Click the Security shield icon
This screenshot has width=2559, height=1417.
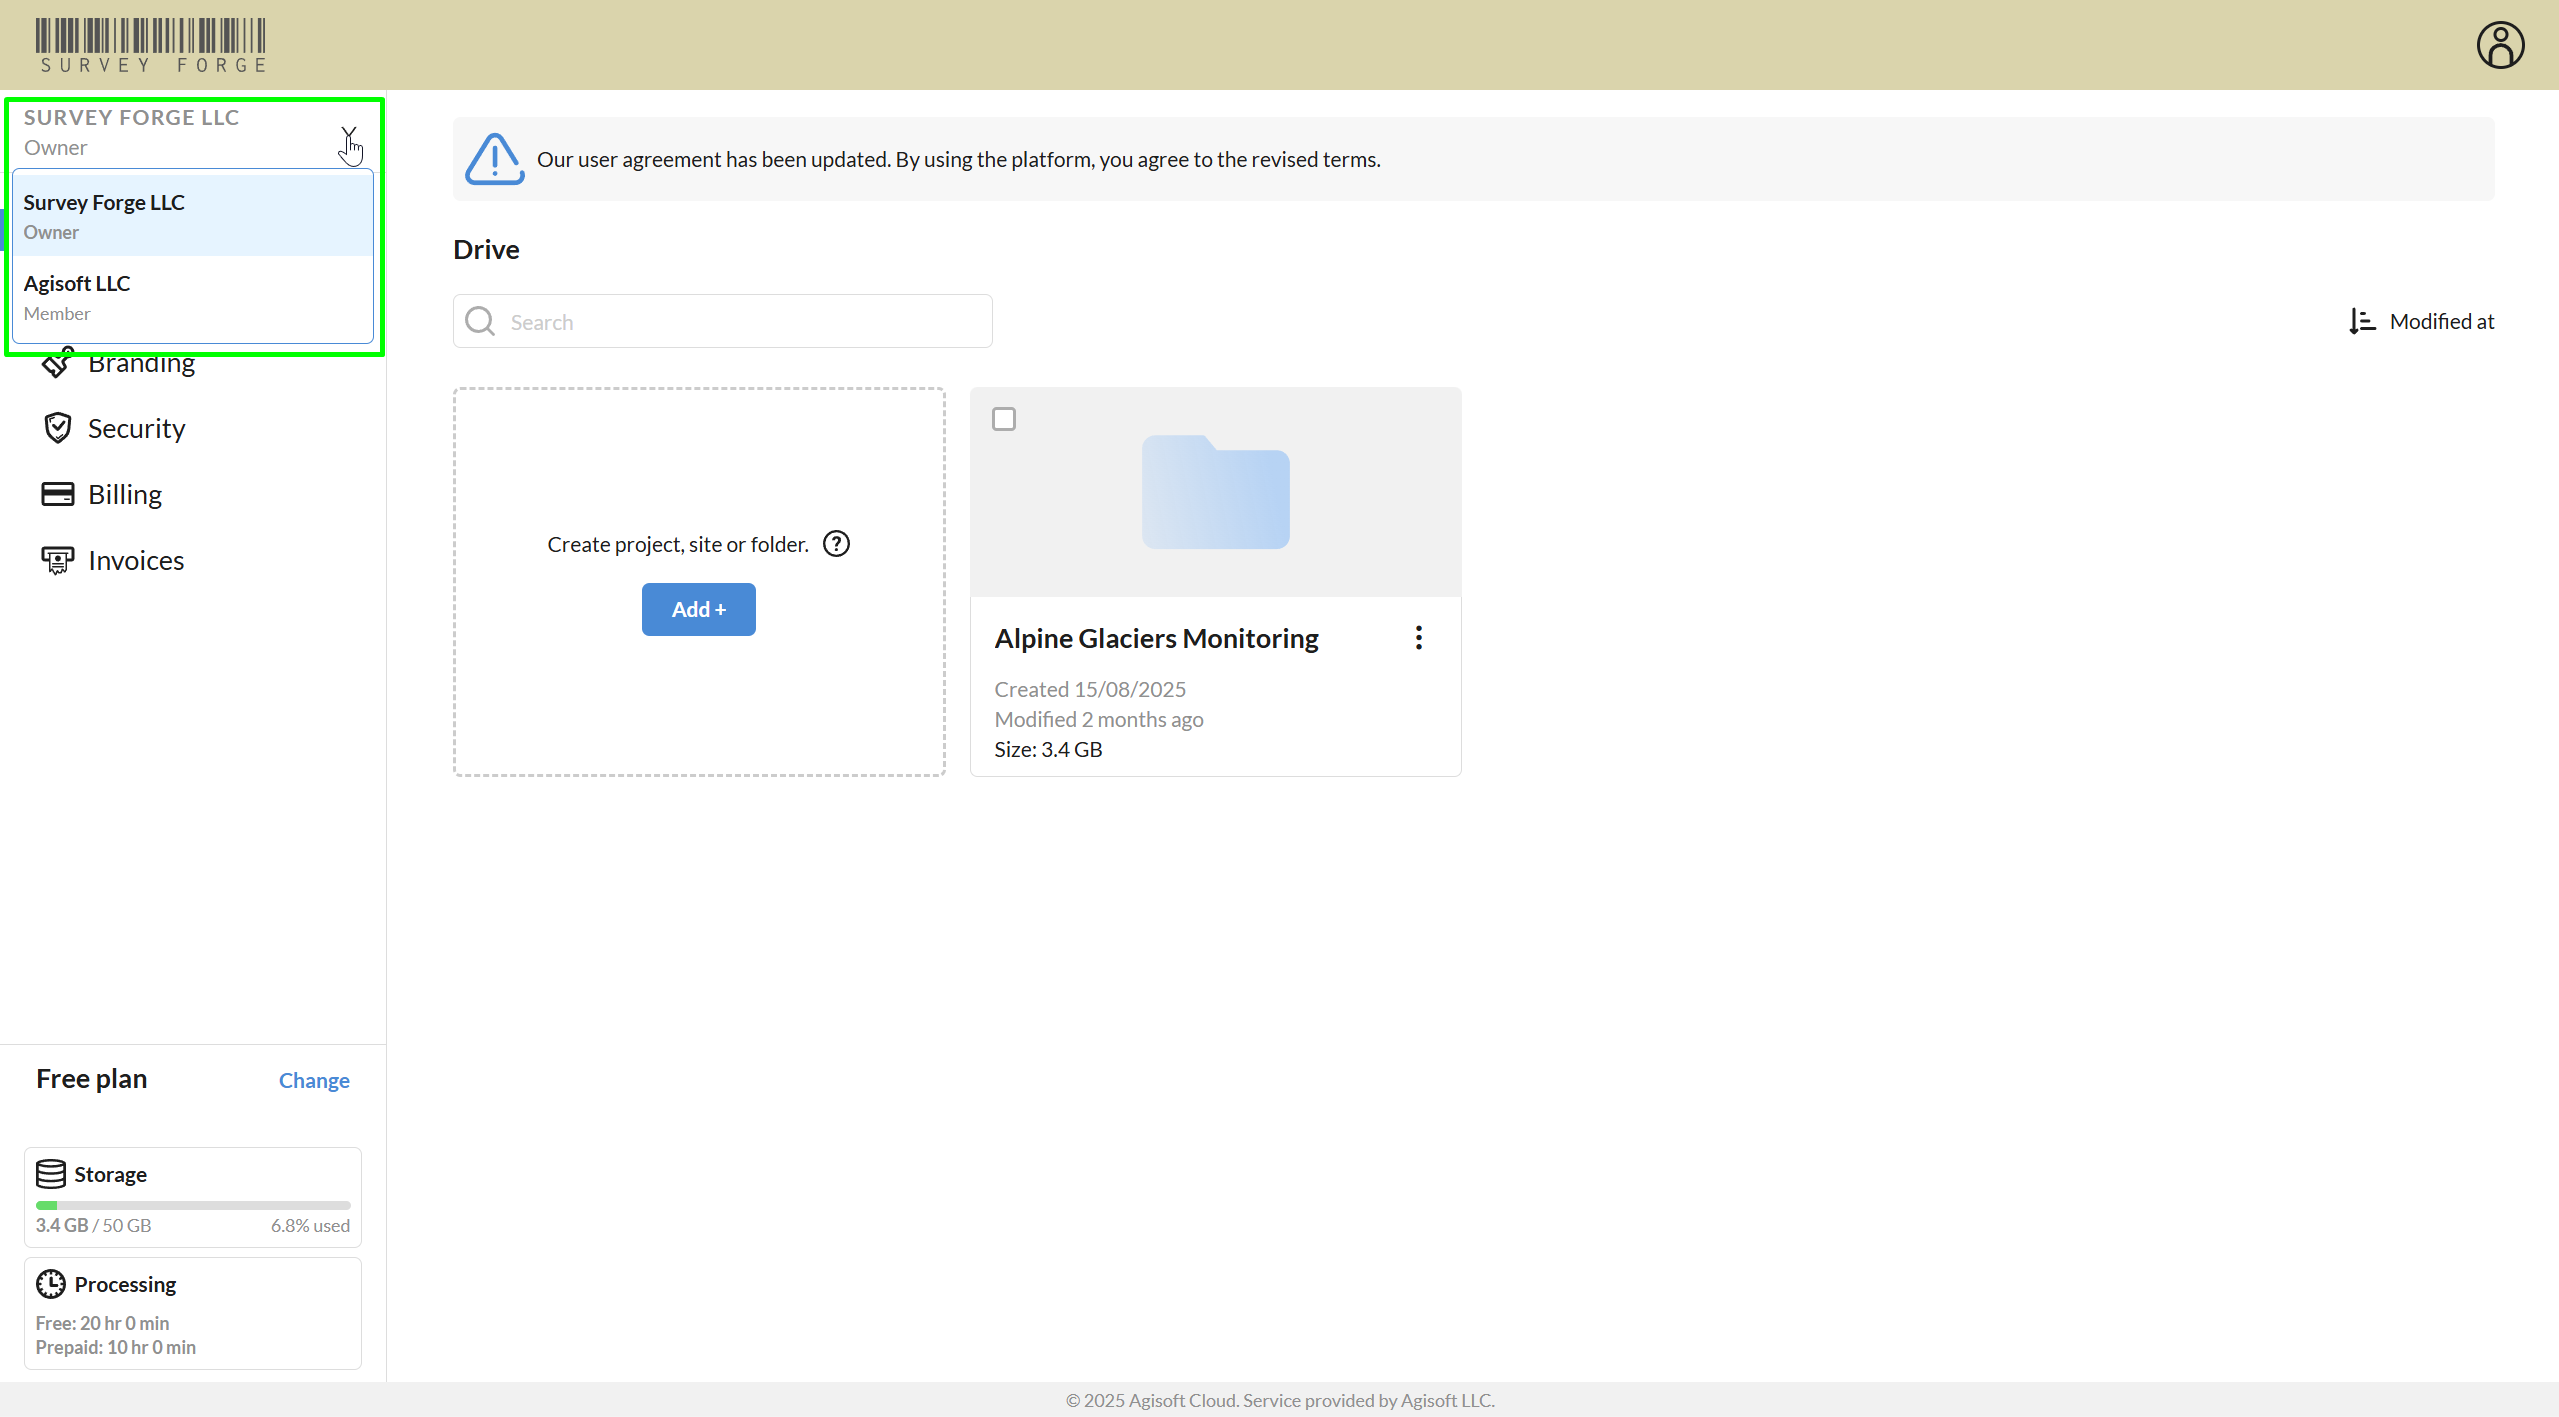58,428
